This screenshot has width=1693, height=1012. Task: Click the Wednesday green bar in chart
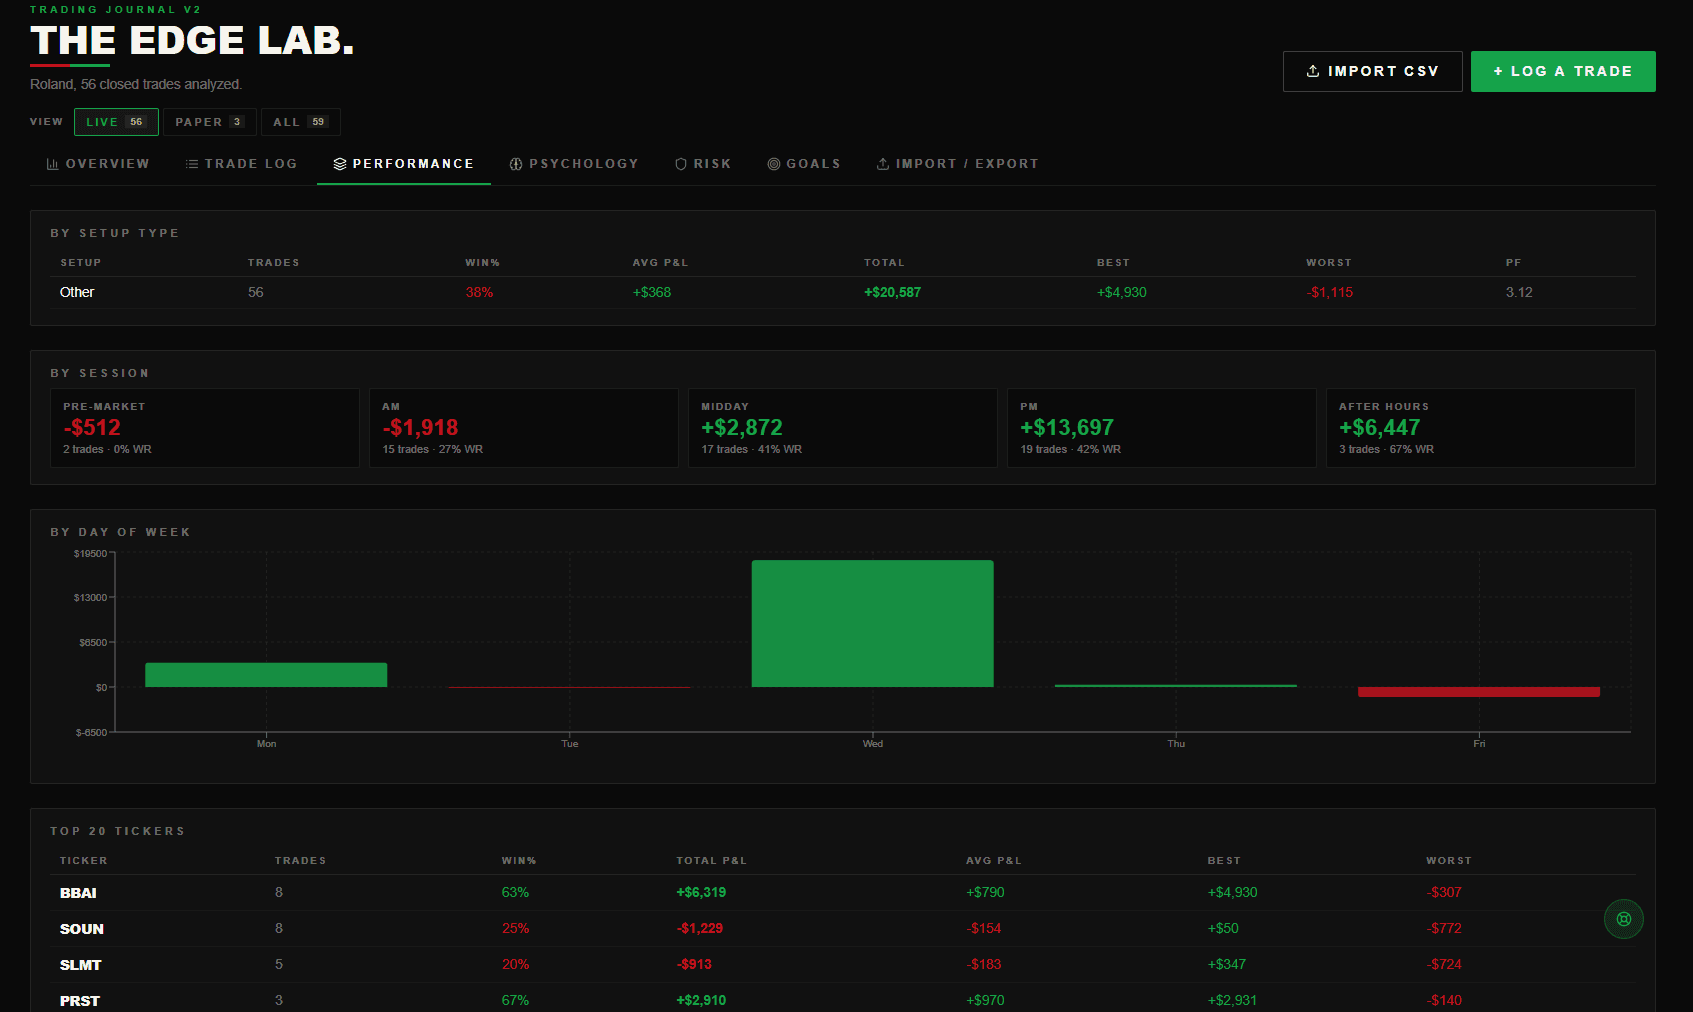873,624
